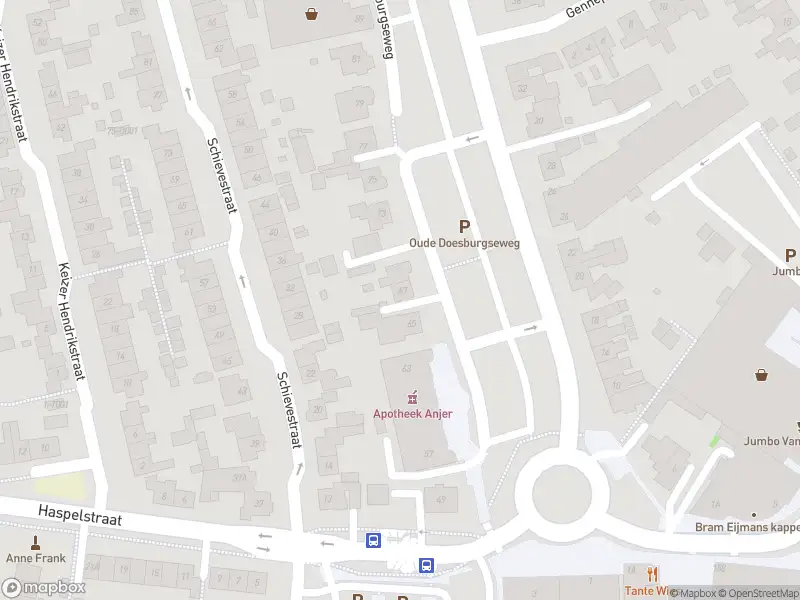The height and width of the screenshot is (600, 800).
Task: Select the lower-right bus stop icon
Action: (427, 565)
